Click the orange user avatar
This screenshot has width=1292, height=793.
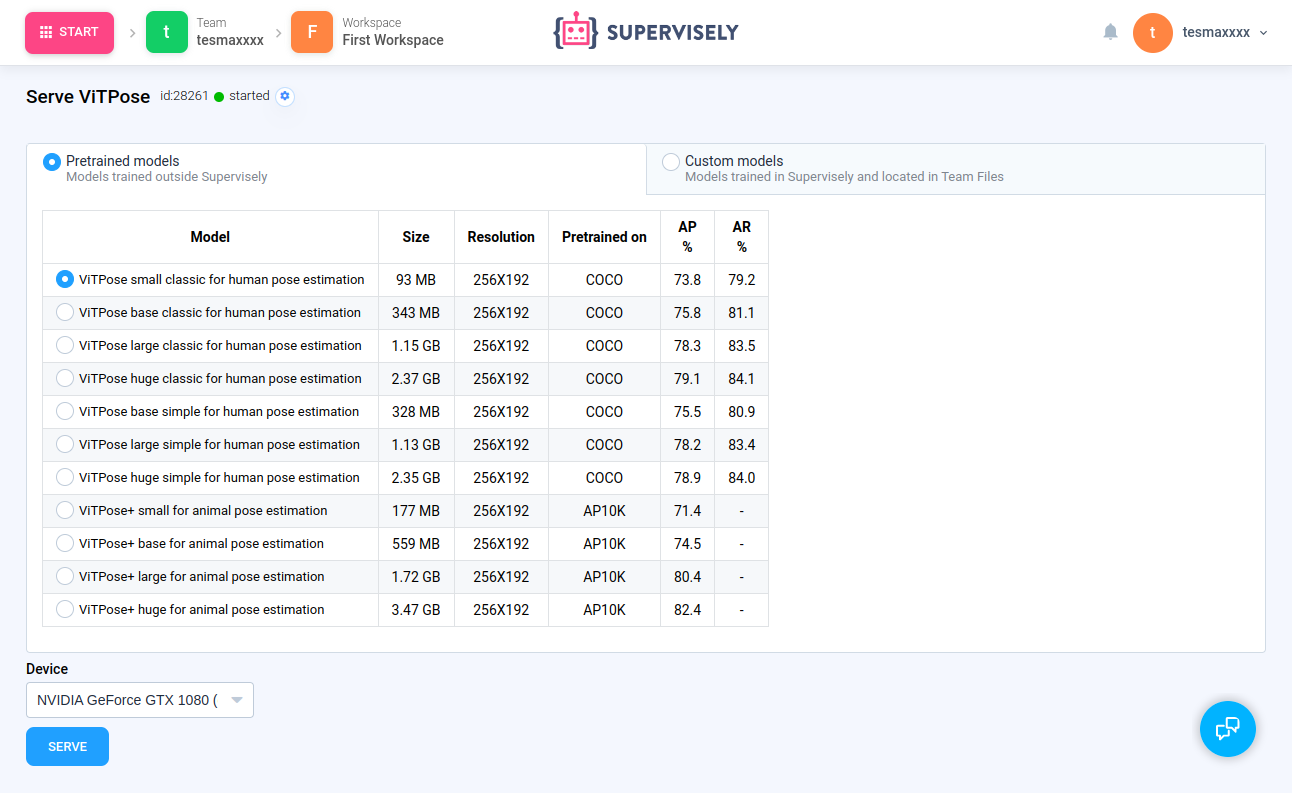click(1153, 32)
